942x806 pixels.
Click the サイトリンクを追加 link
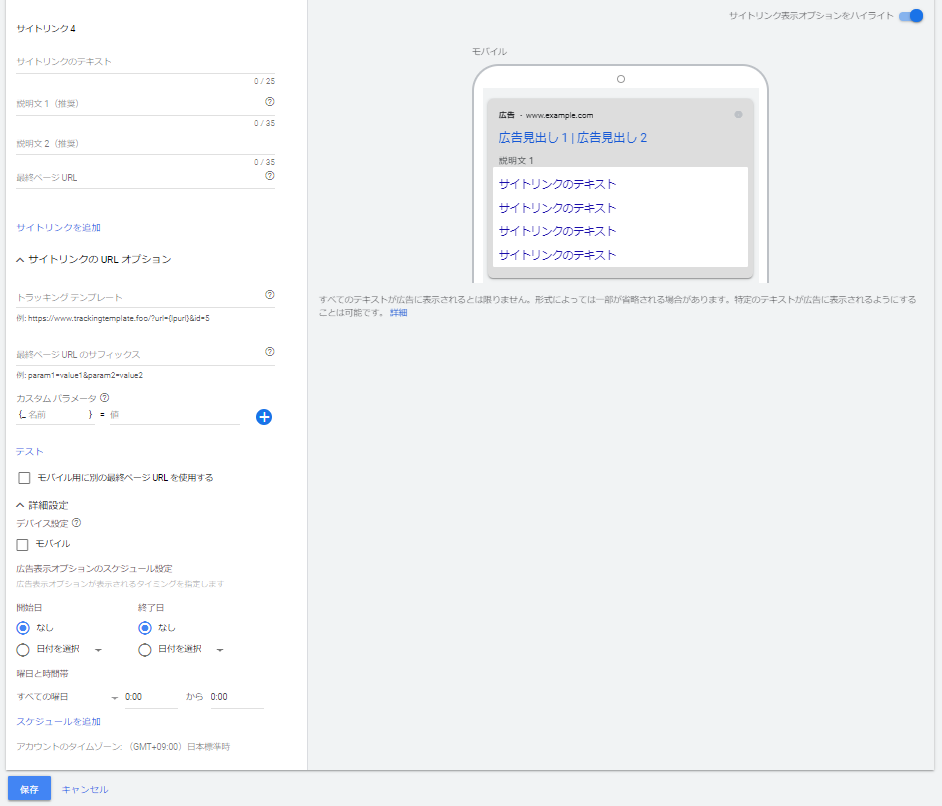(x=58, y=228)
